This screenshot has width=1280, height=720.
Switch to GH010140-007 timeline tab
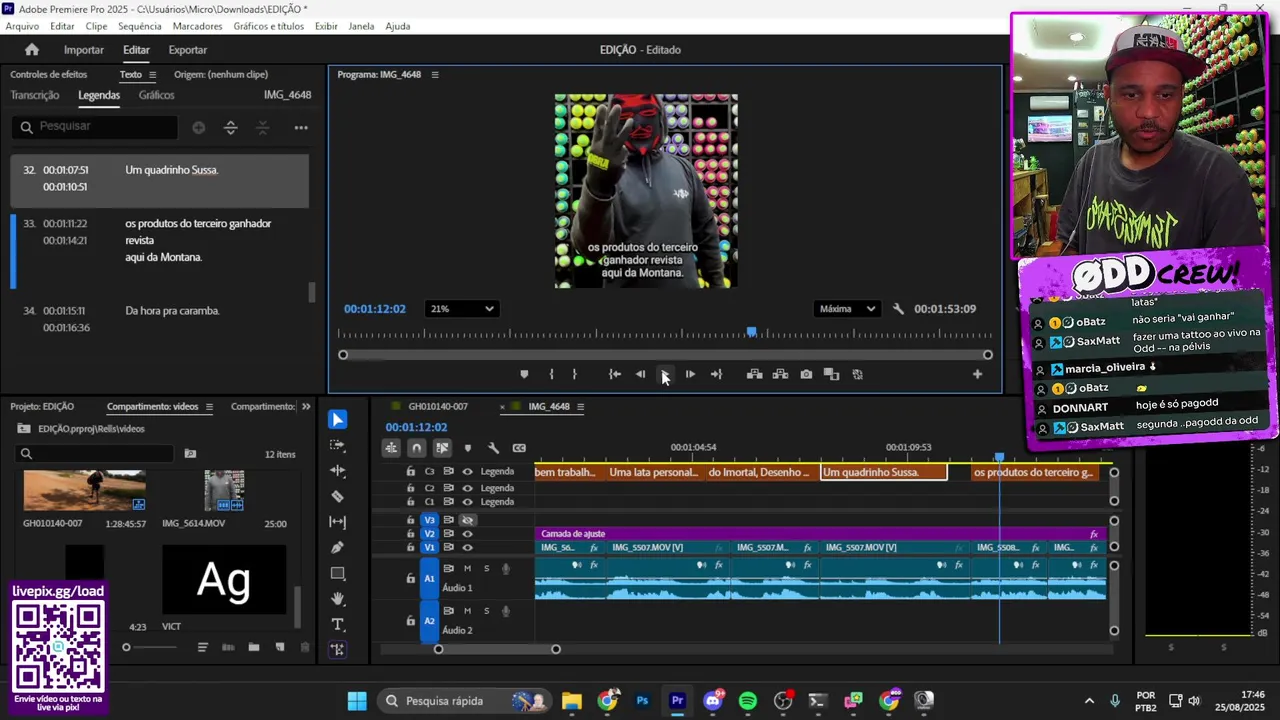pos(438,407)
